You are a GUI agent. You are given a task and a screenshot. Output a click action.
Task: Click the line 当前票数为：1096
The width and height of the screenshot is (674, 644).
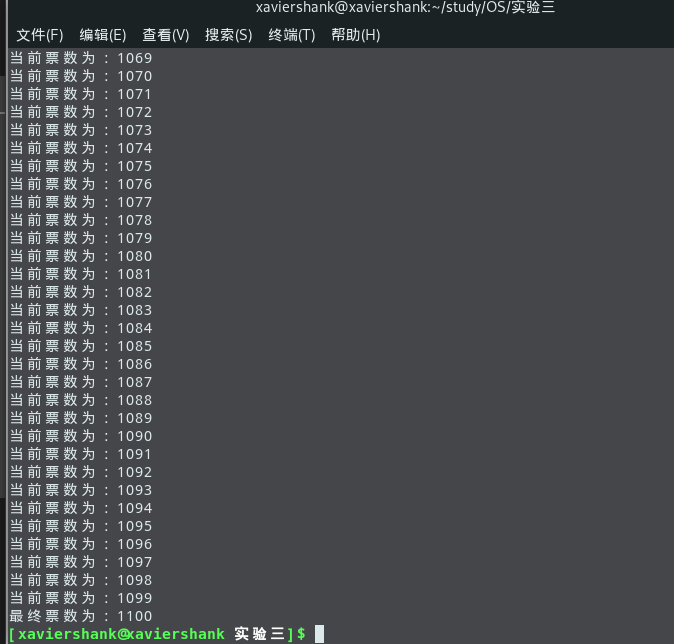(81, 544)
